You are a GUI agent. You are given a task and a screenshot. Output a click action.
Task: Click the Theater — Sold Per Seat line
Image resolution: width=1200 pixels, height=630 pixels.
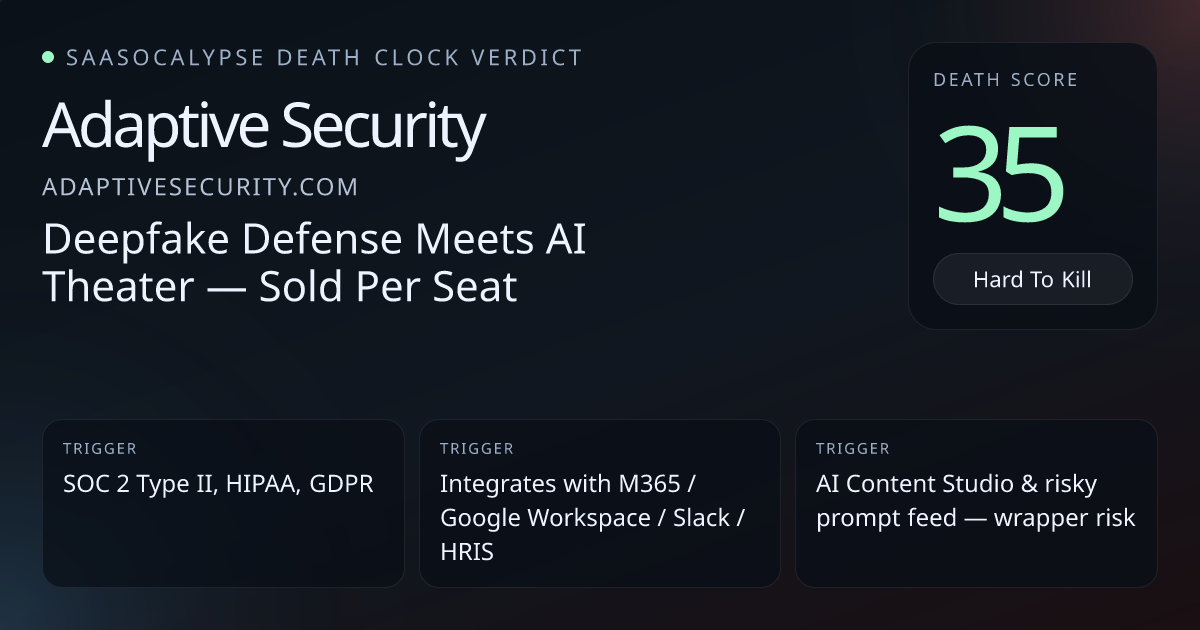pos(280,288)
